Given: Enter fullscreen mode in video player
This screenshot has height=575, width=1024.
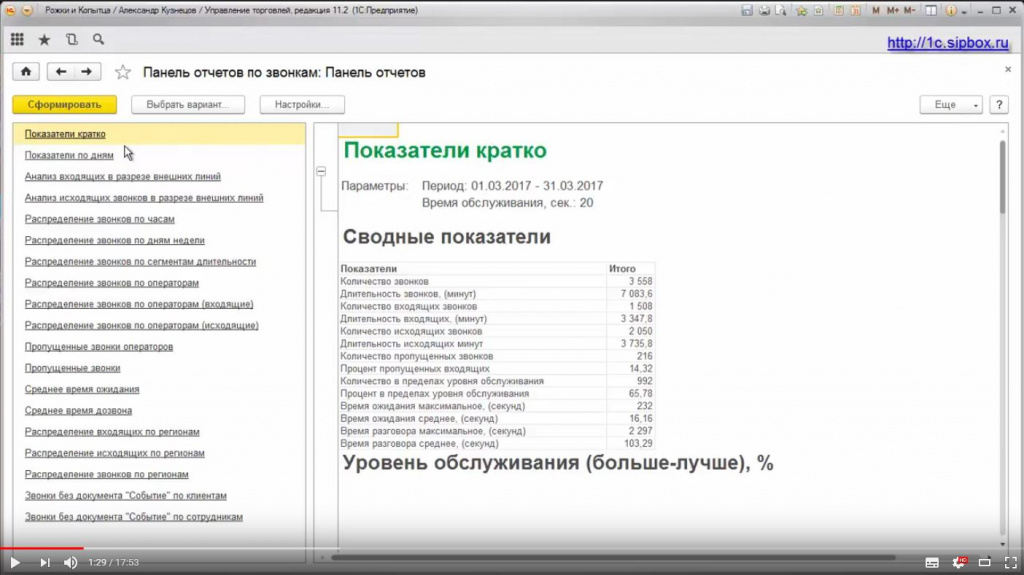Looking at the screenshot, I should tap(1008, 563).
